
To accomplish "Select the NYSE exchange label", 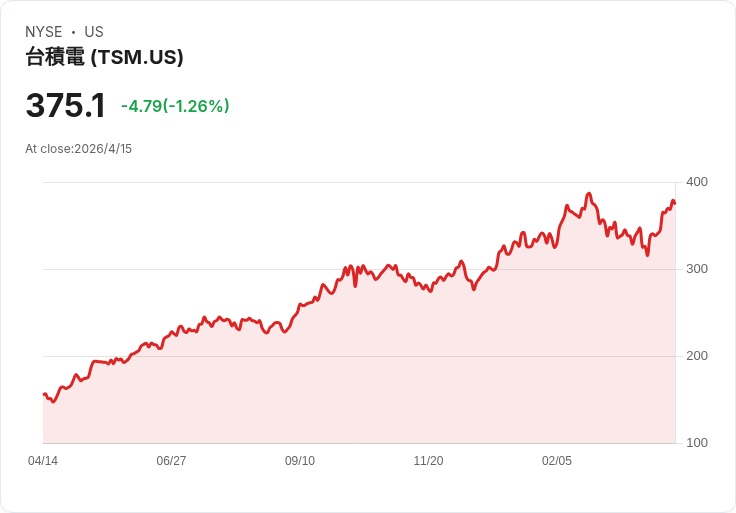I will click(x=44, y=32).
